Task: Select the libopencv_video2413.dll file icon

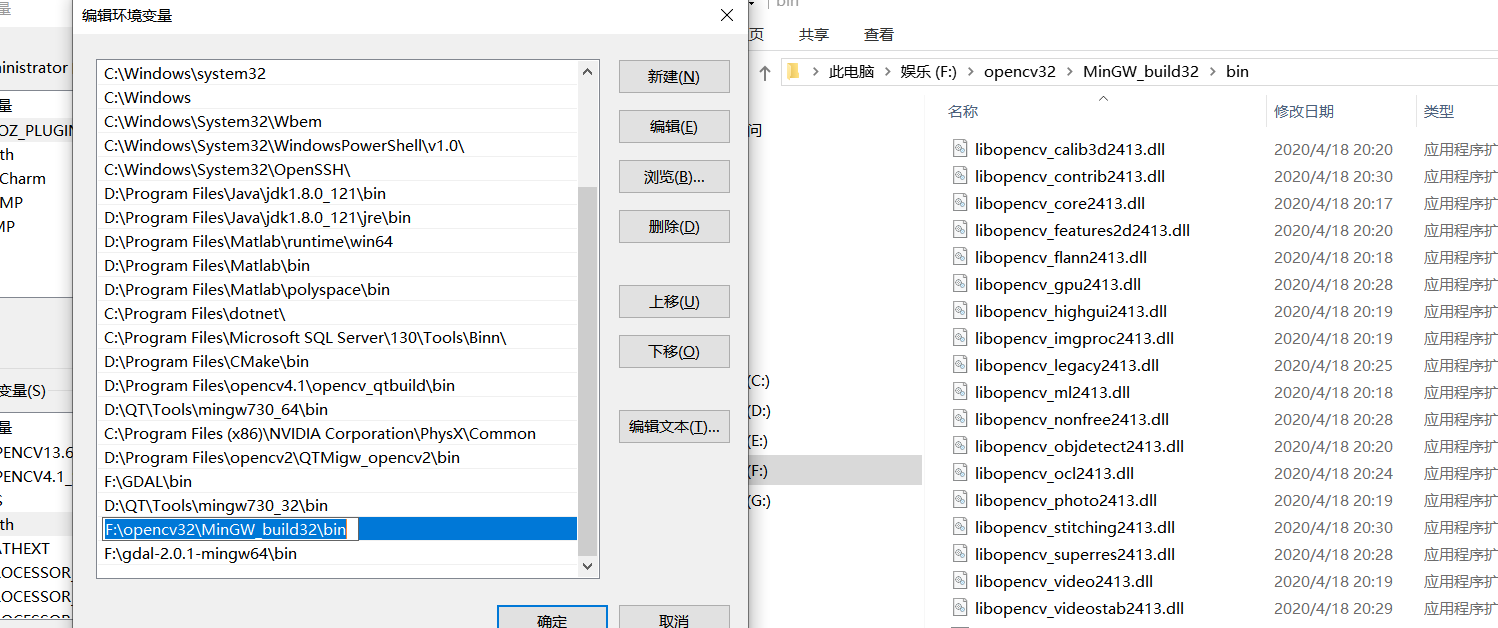Action: 960,582
